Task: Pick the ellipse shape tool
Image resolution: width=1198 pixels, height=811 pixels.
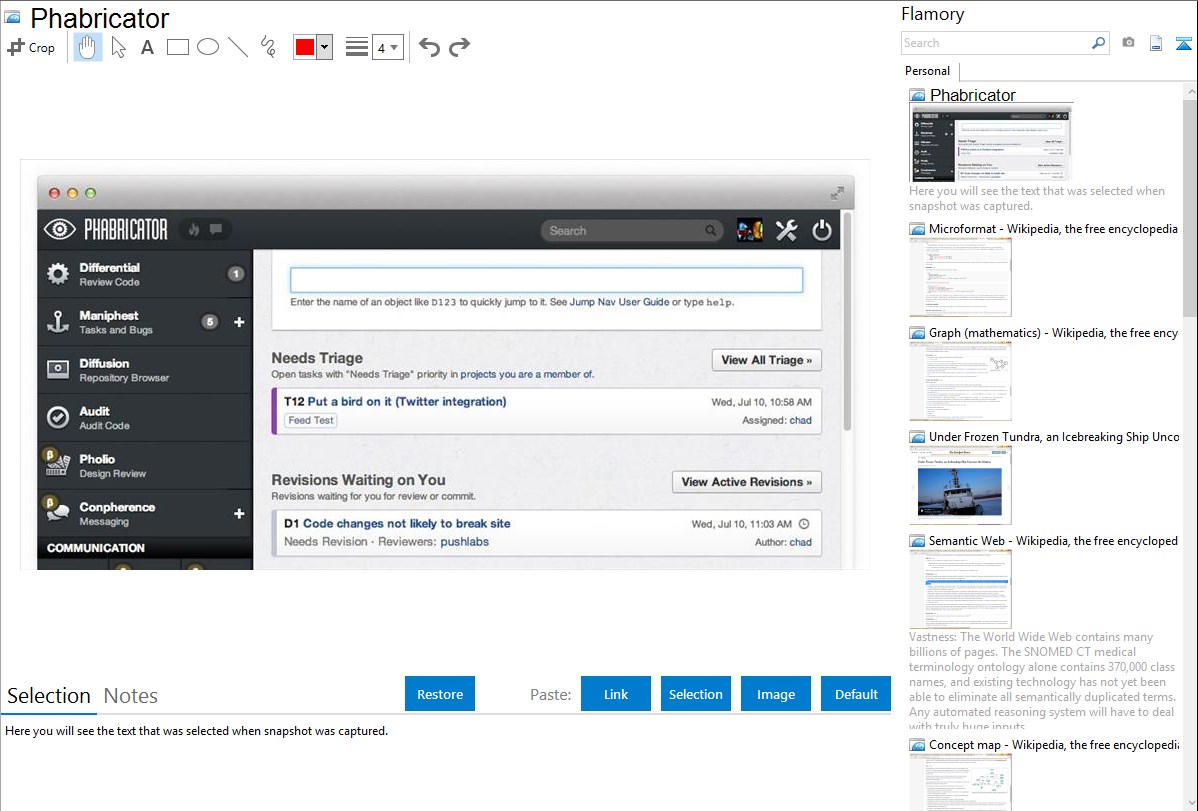Action: pos(208,47)
